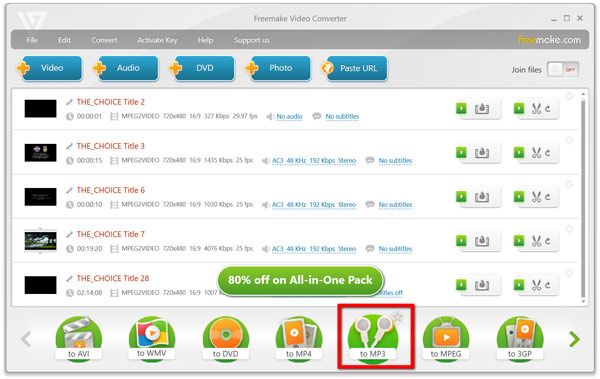Open slideshow preview for Title 3
The width and height of the screenshot is (600, 379).
[x=478, y=153]
